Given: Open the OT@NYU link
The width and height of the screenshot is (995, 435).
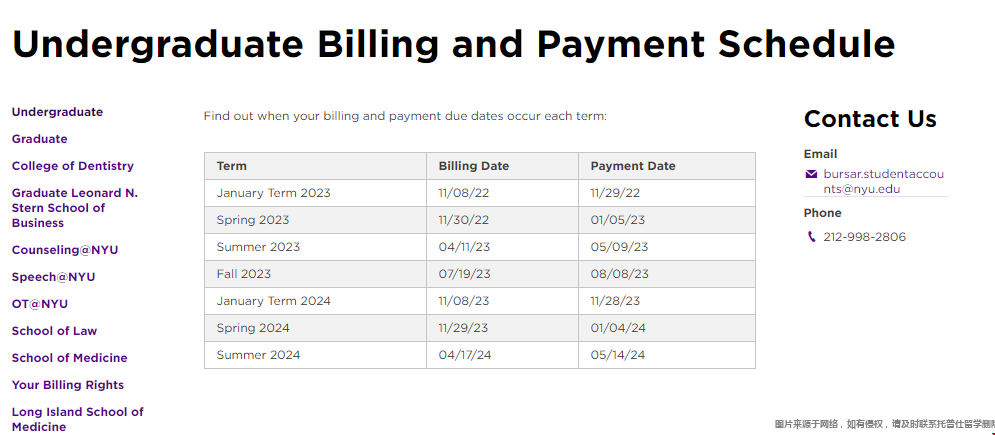Looking at the screenshot, I should 40,304.
